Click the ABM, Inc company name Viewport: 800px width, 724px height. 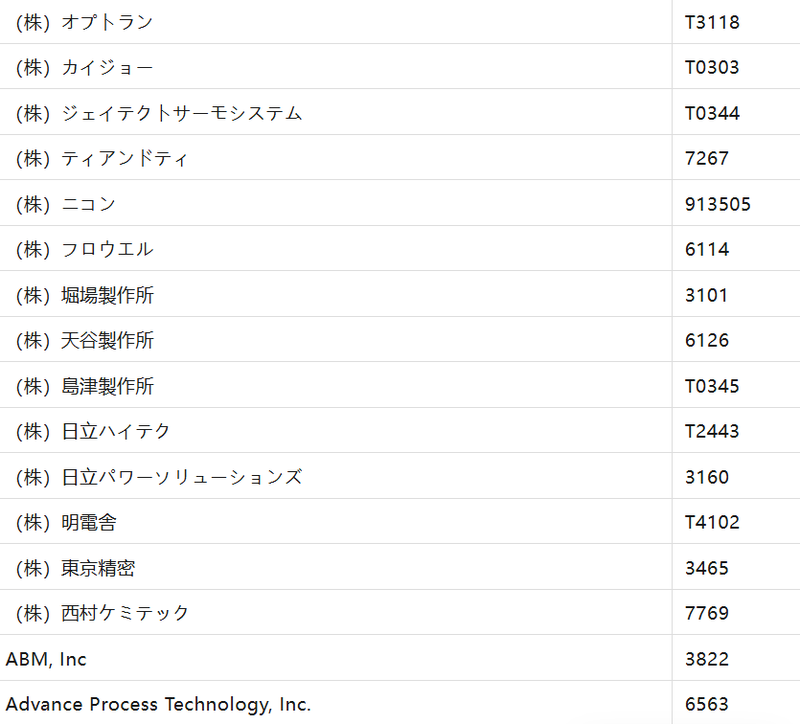[46, 659]
